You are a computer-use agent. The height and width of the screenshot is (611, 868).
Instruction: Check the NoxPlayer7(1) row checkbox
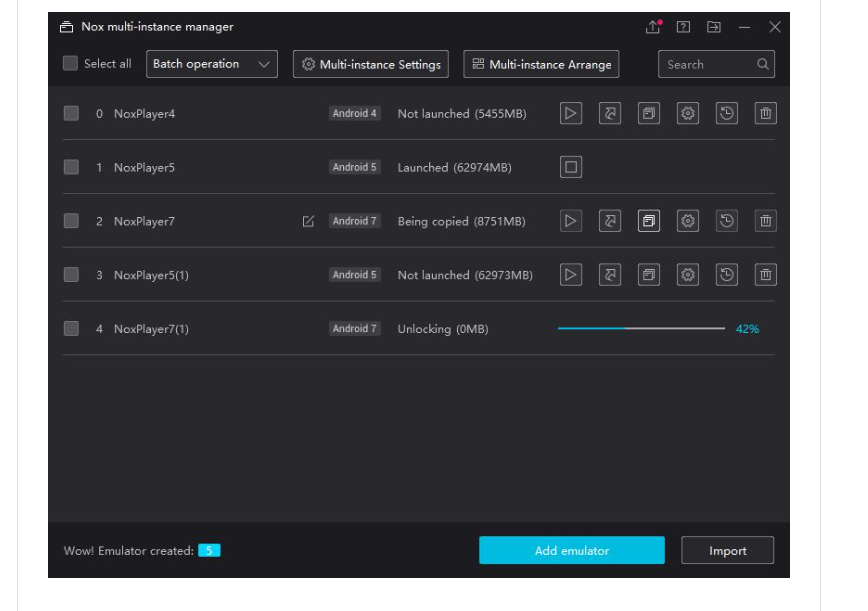pos(71,328)
